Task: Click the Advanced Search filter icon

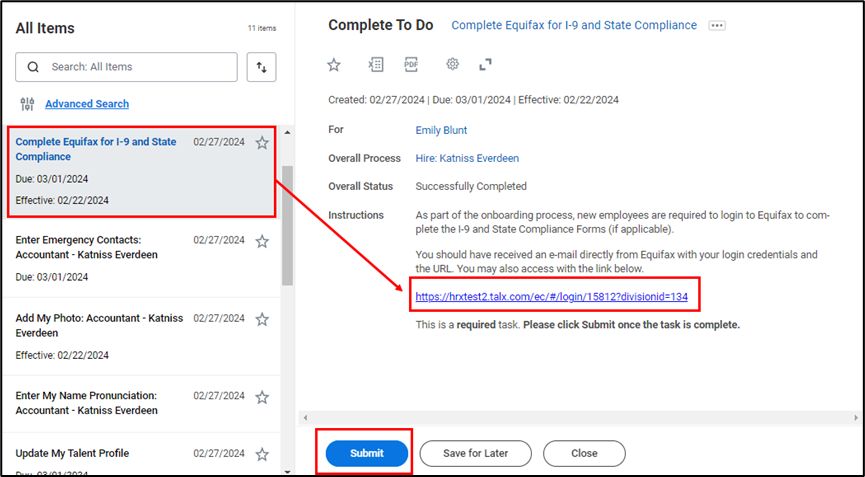Action: pyautogui.click(x=27, y=104)
